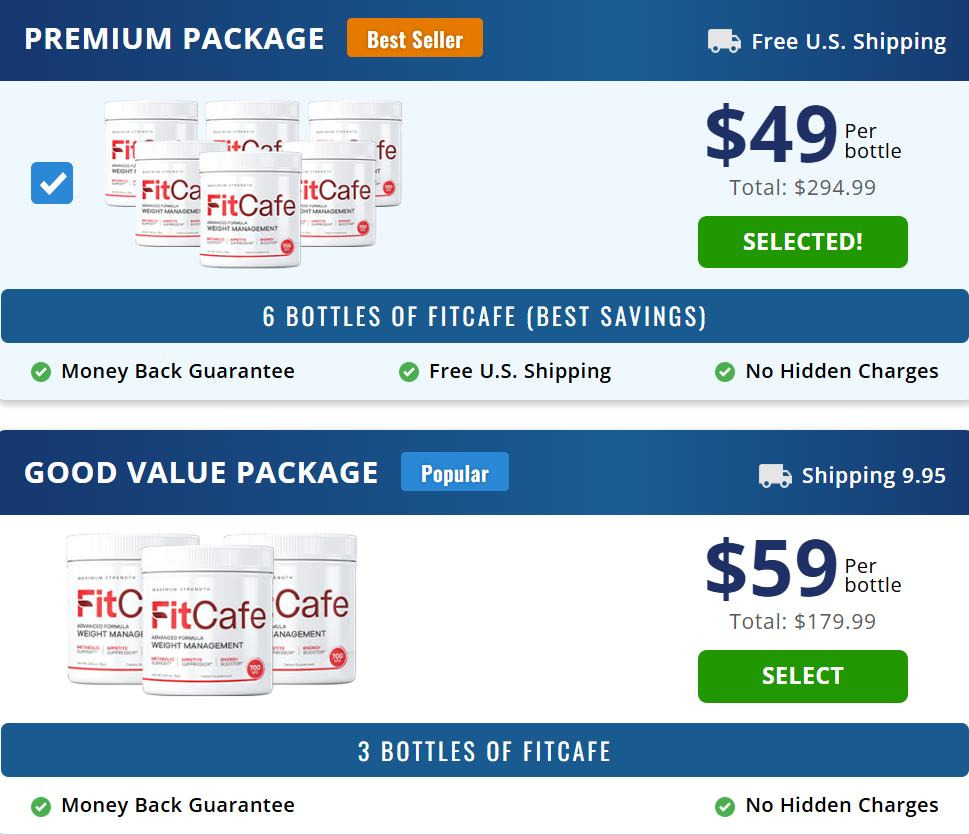Viewport: 969px width, 835px height.
Task: Click the 6 Bottles of FitCafe banner
Action: click(x=484, y=317)
